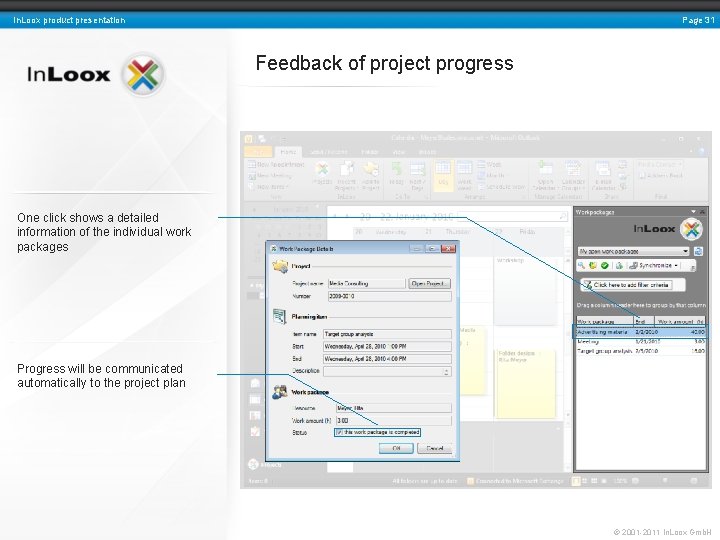Click the Folder design calendar appointment
The width and height of the screenshot is (720, 540).
coord(525,383)
